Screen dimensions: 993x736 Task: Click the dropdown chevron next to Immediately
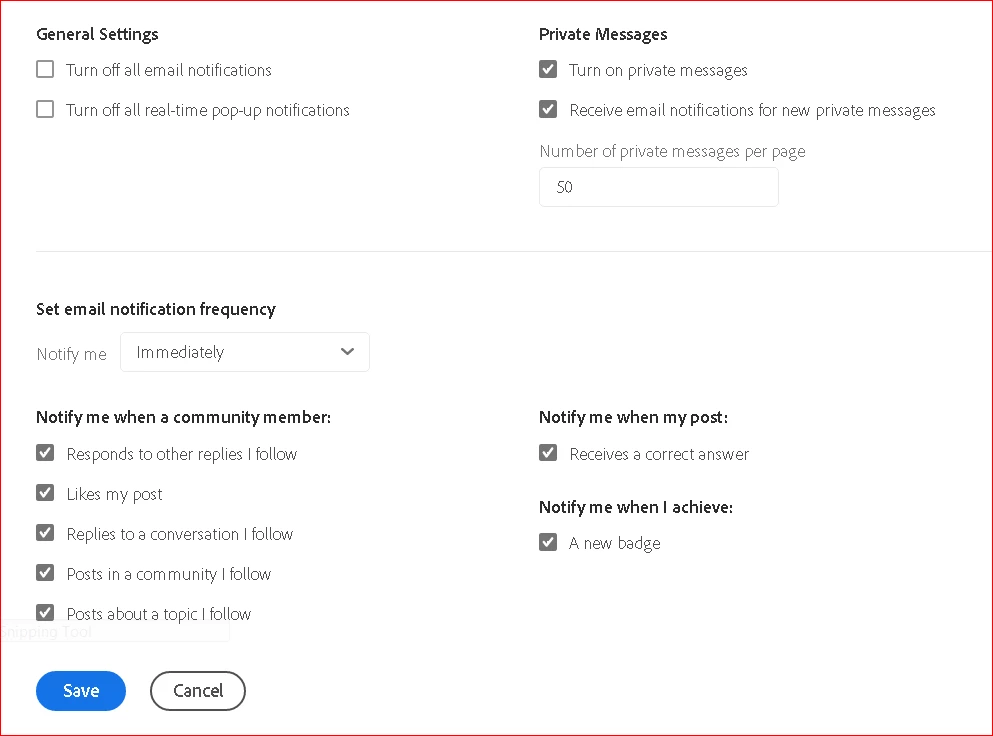point(347,352)
